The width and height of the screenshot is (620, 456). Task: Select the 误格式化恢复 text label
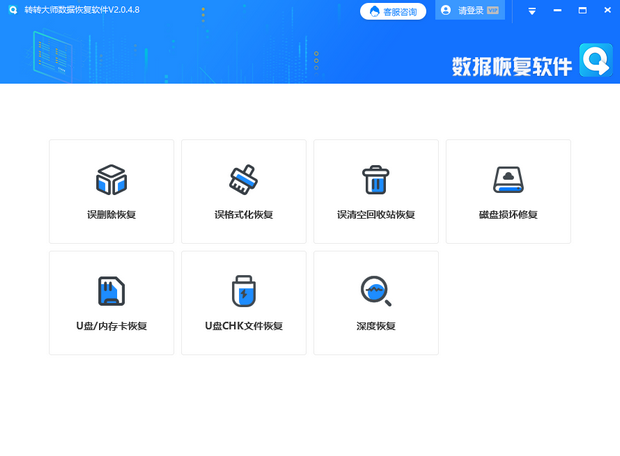244,215
